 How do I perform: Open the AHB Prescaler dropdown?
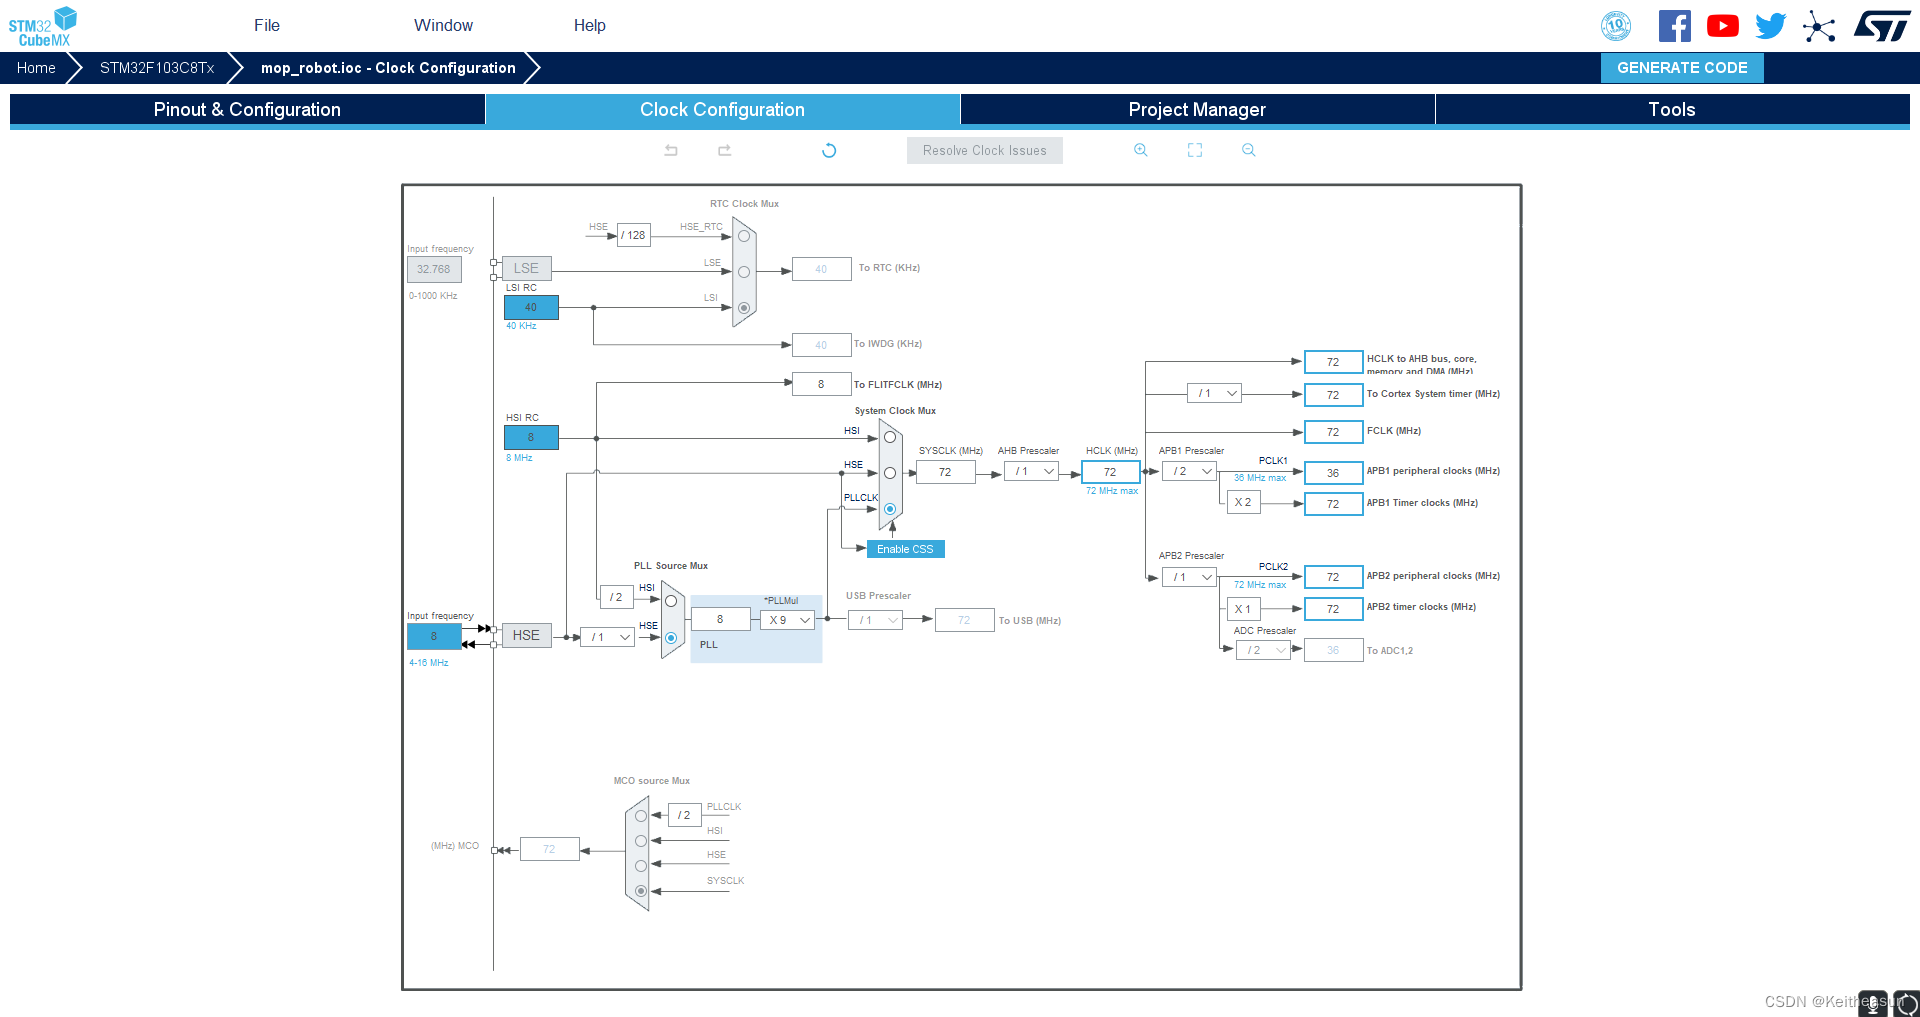pyautogui.click(x=1032, y=472)
